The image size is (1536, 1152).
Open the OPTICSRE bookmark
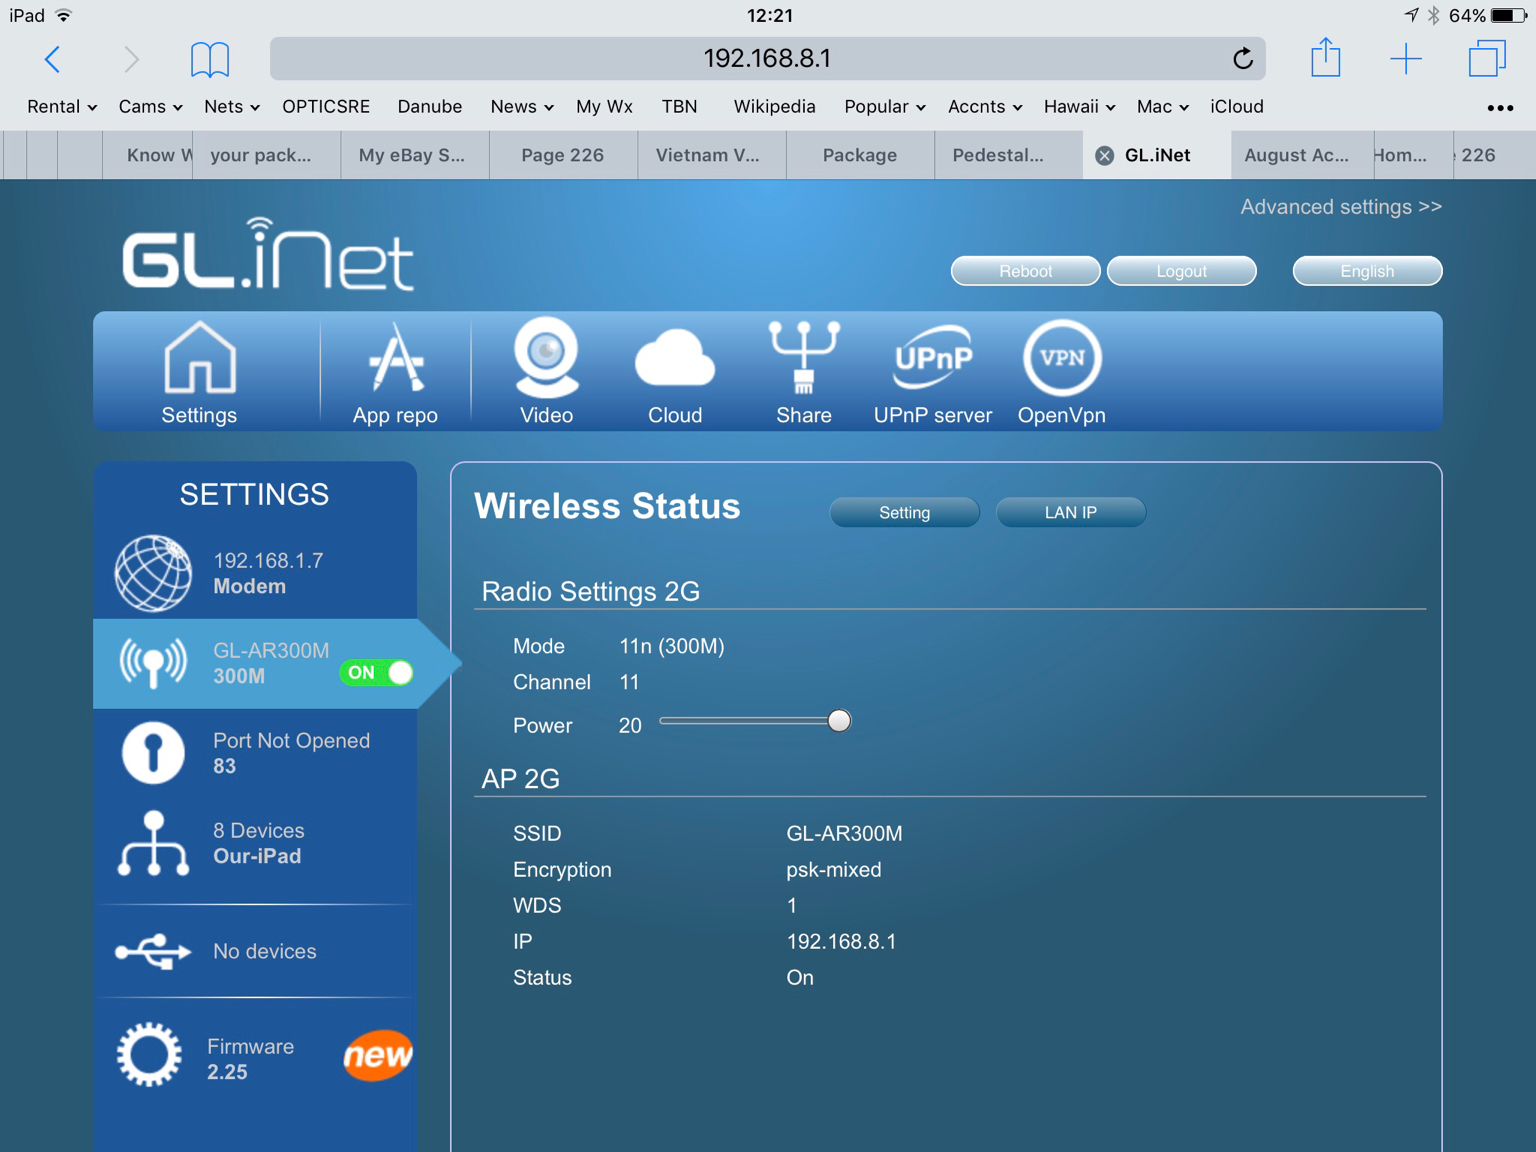pyautogui.click(x=326, y=107)
